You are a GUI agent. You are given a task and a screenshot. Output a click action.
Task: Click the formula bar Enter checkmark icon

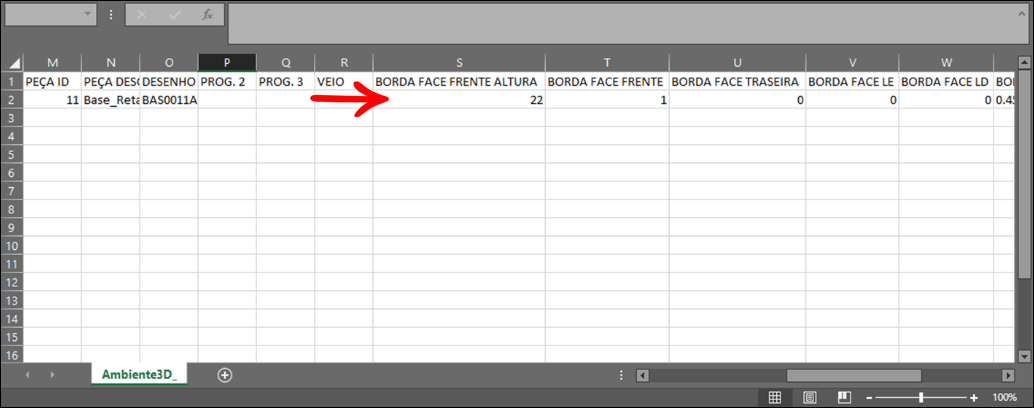[x=175, y=15]
